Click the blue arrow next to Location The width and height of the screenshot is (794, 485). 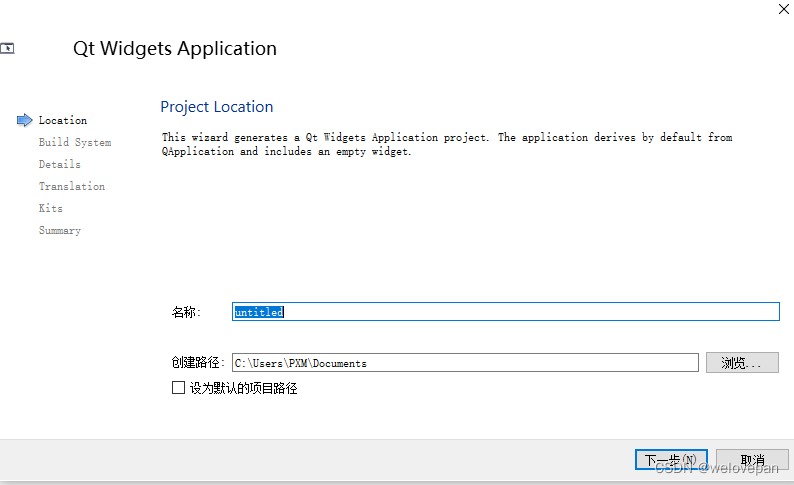point(24,120)
